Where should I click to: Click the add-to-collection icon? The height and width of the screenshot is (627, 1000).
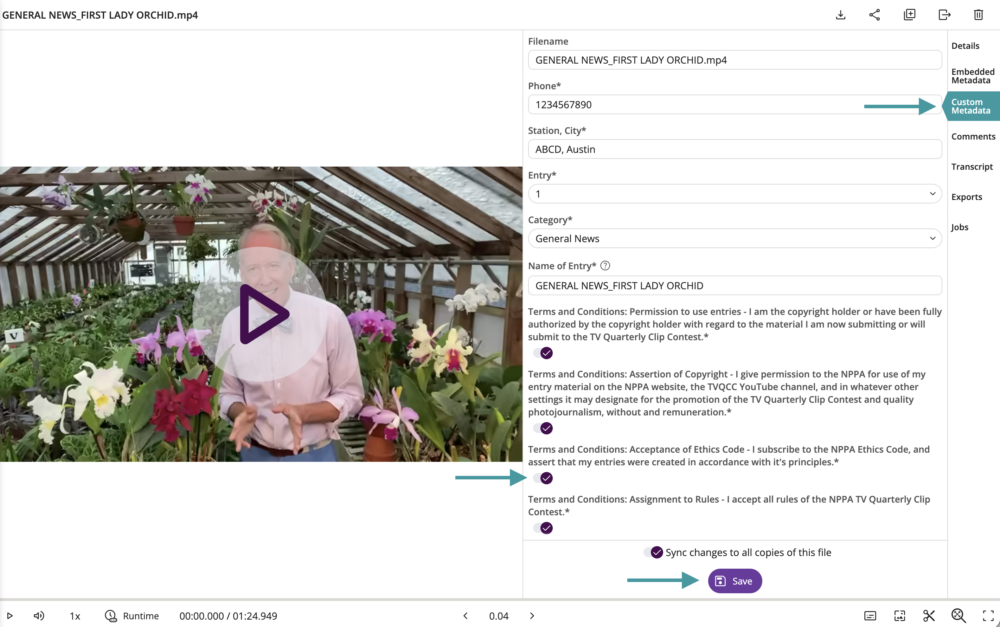pyautogui.click(x=909, y=15)
